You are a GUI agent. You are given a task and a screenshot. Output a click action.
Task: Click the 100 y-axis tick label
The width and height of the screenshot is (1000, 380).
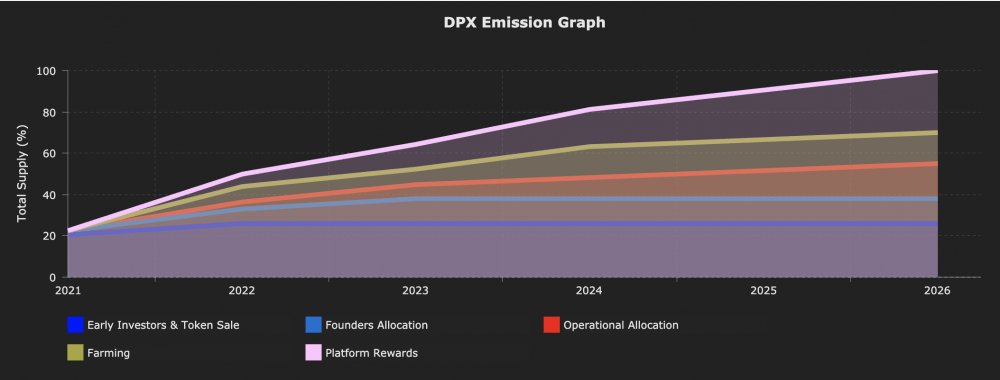point(47,71)
